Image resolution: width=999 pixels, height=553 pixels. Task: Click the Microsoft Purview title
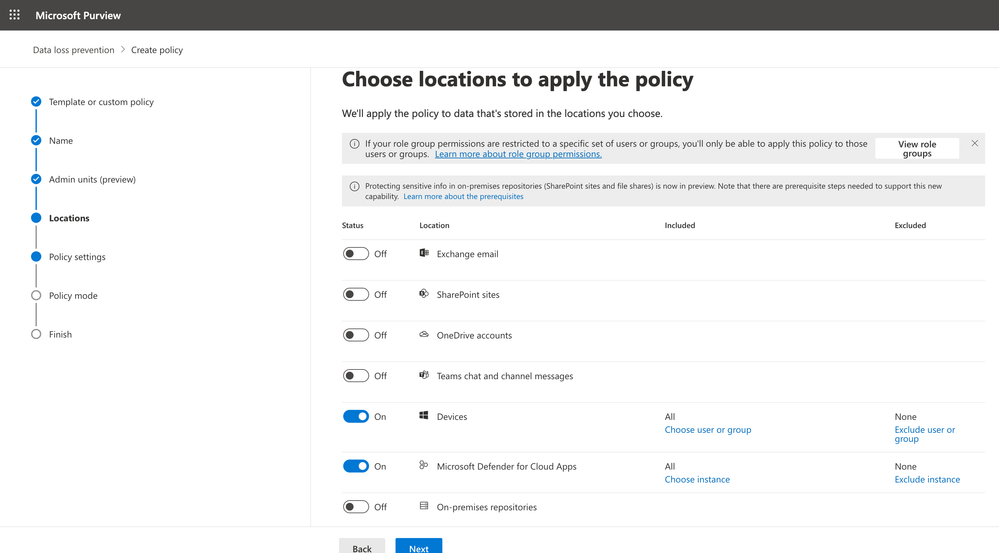coord(78,15)
